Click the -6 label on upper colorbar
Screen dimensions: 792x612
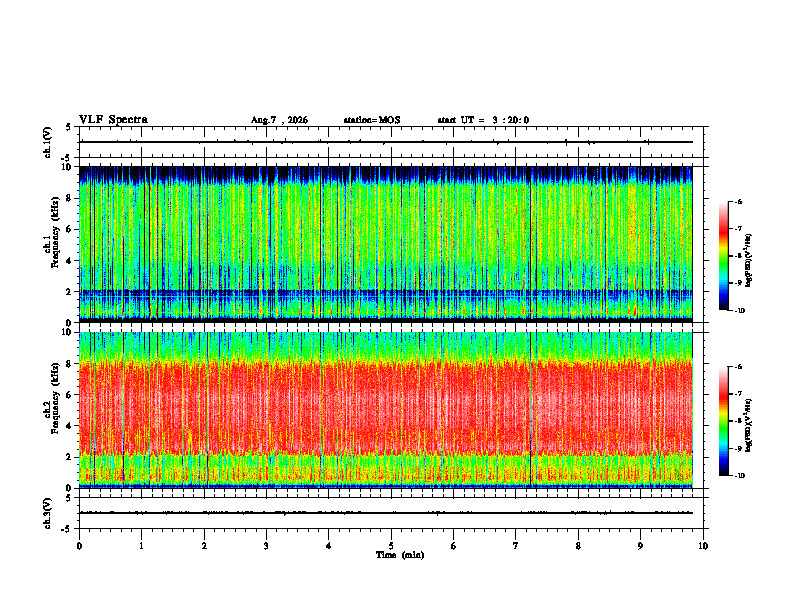click(x=739, y=202)
